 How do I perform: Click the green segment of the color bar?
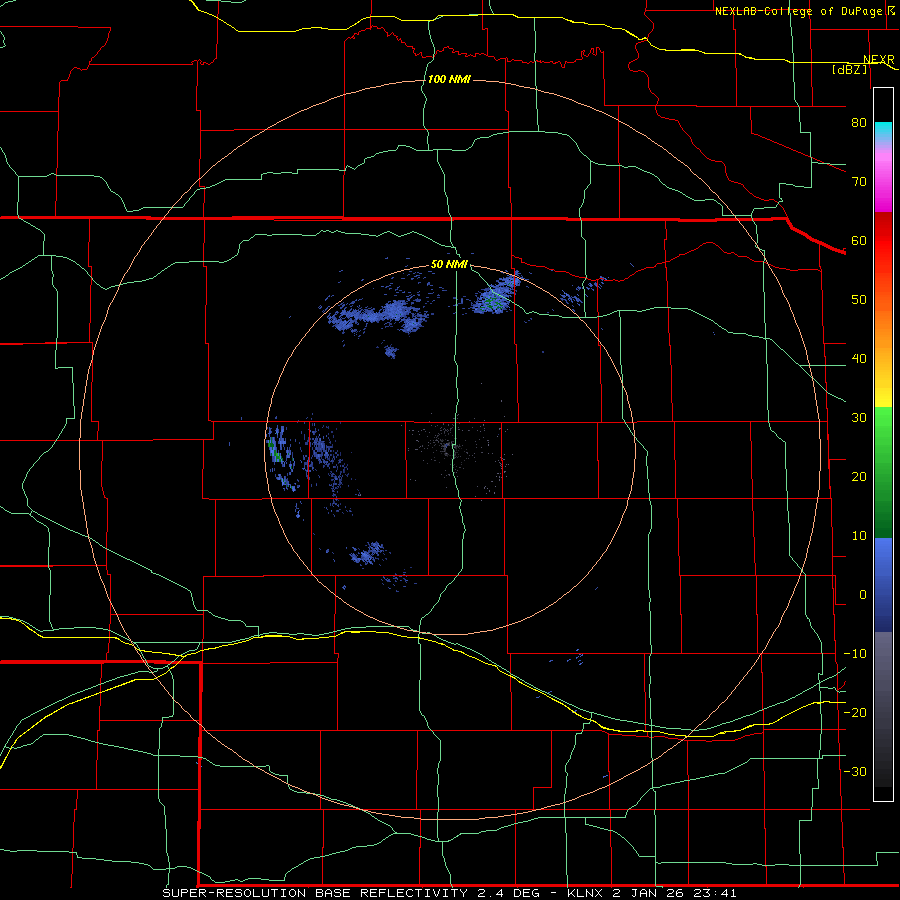(x=883, y=472)
